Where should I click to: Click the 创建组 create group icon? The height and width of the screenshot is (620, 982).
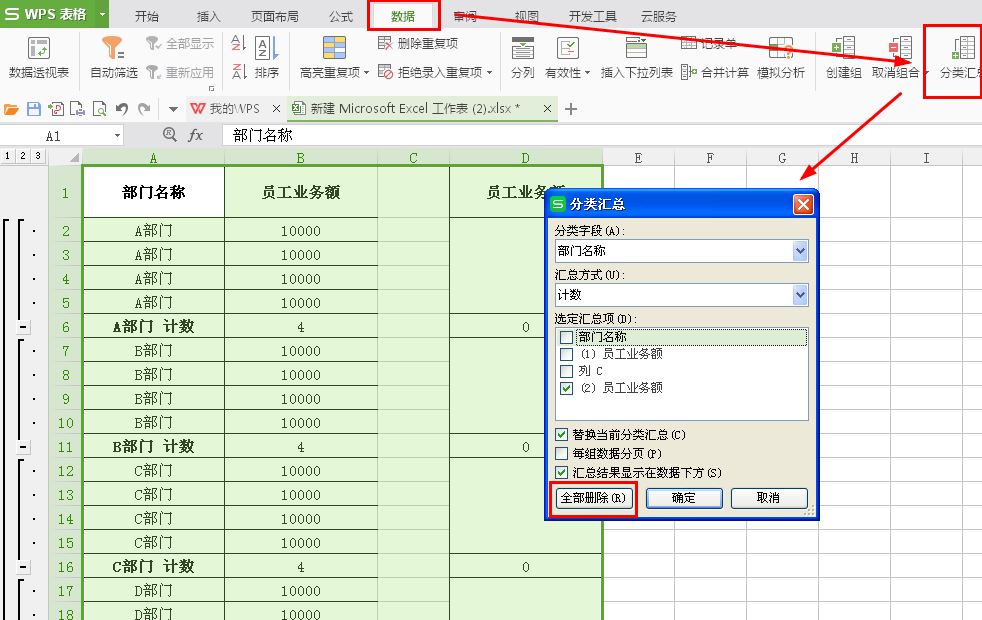click(x=844, y=48)
